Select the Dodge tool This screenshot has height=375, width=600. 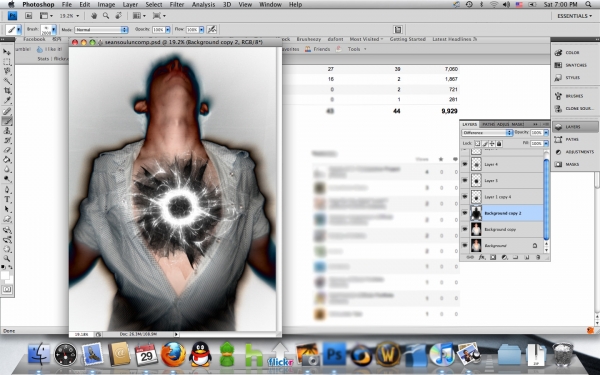7,179
